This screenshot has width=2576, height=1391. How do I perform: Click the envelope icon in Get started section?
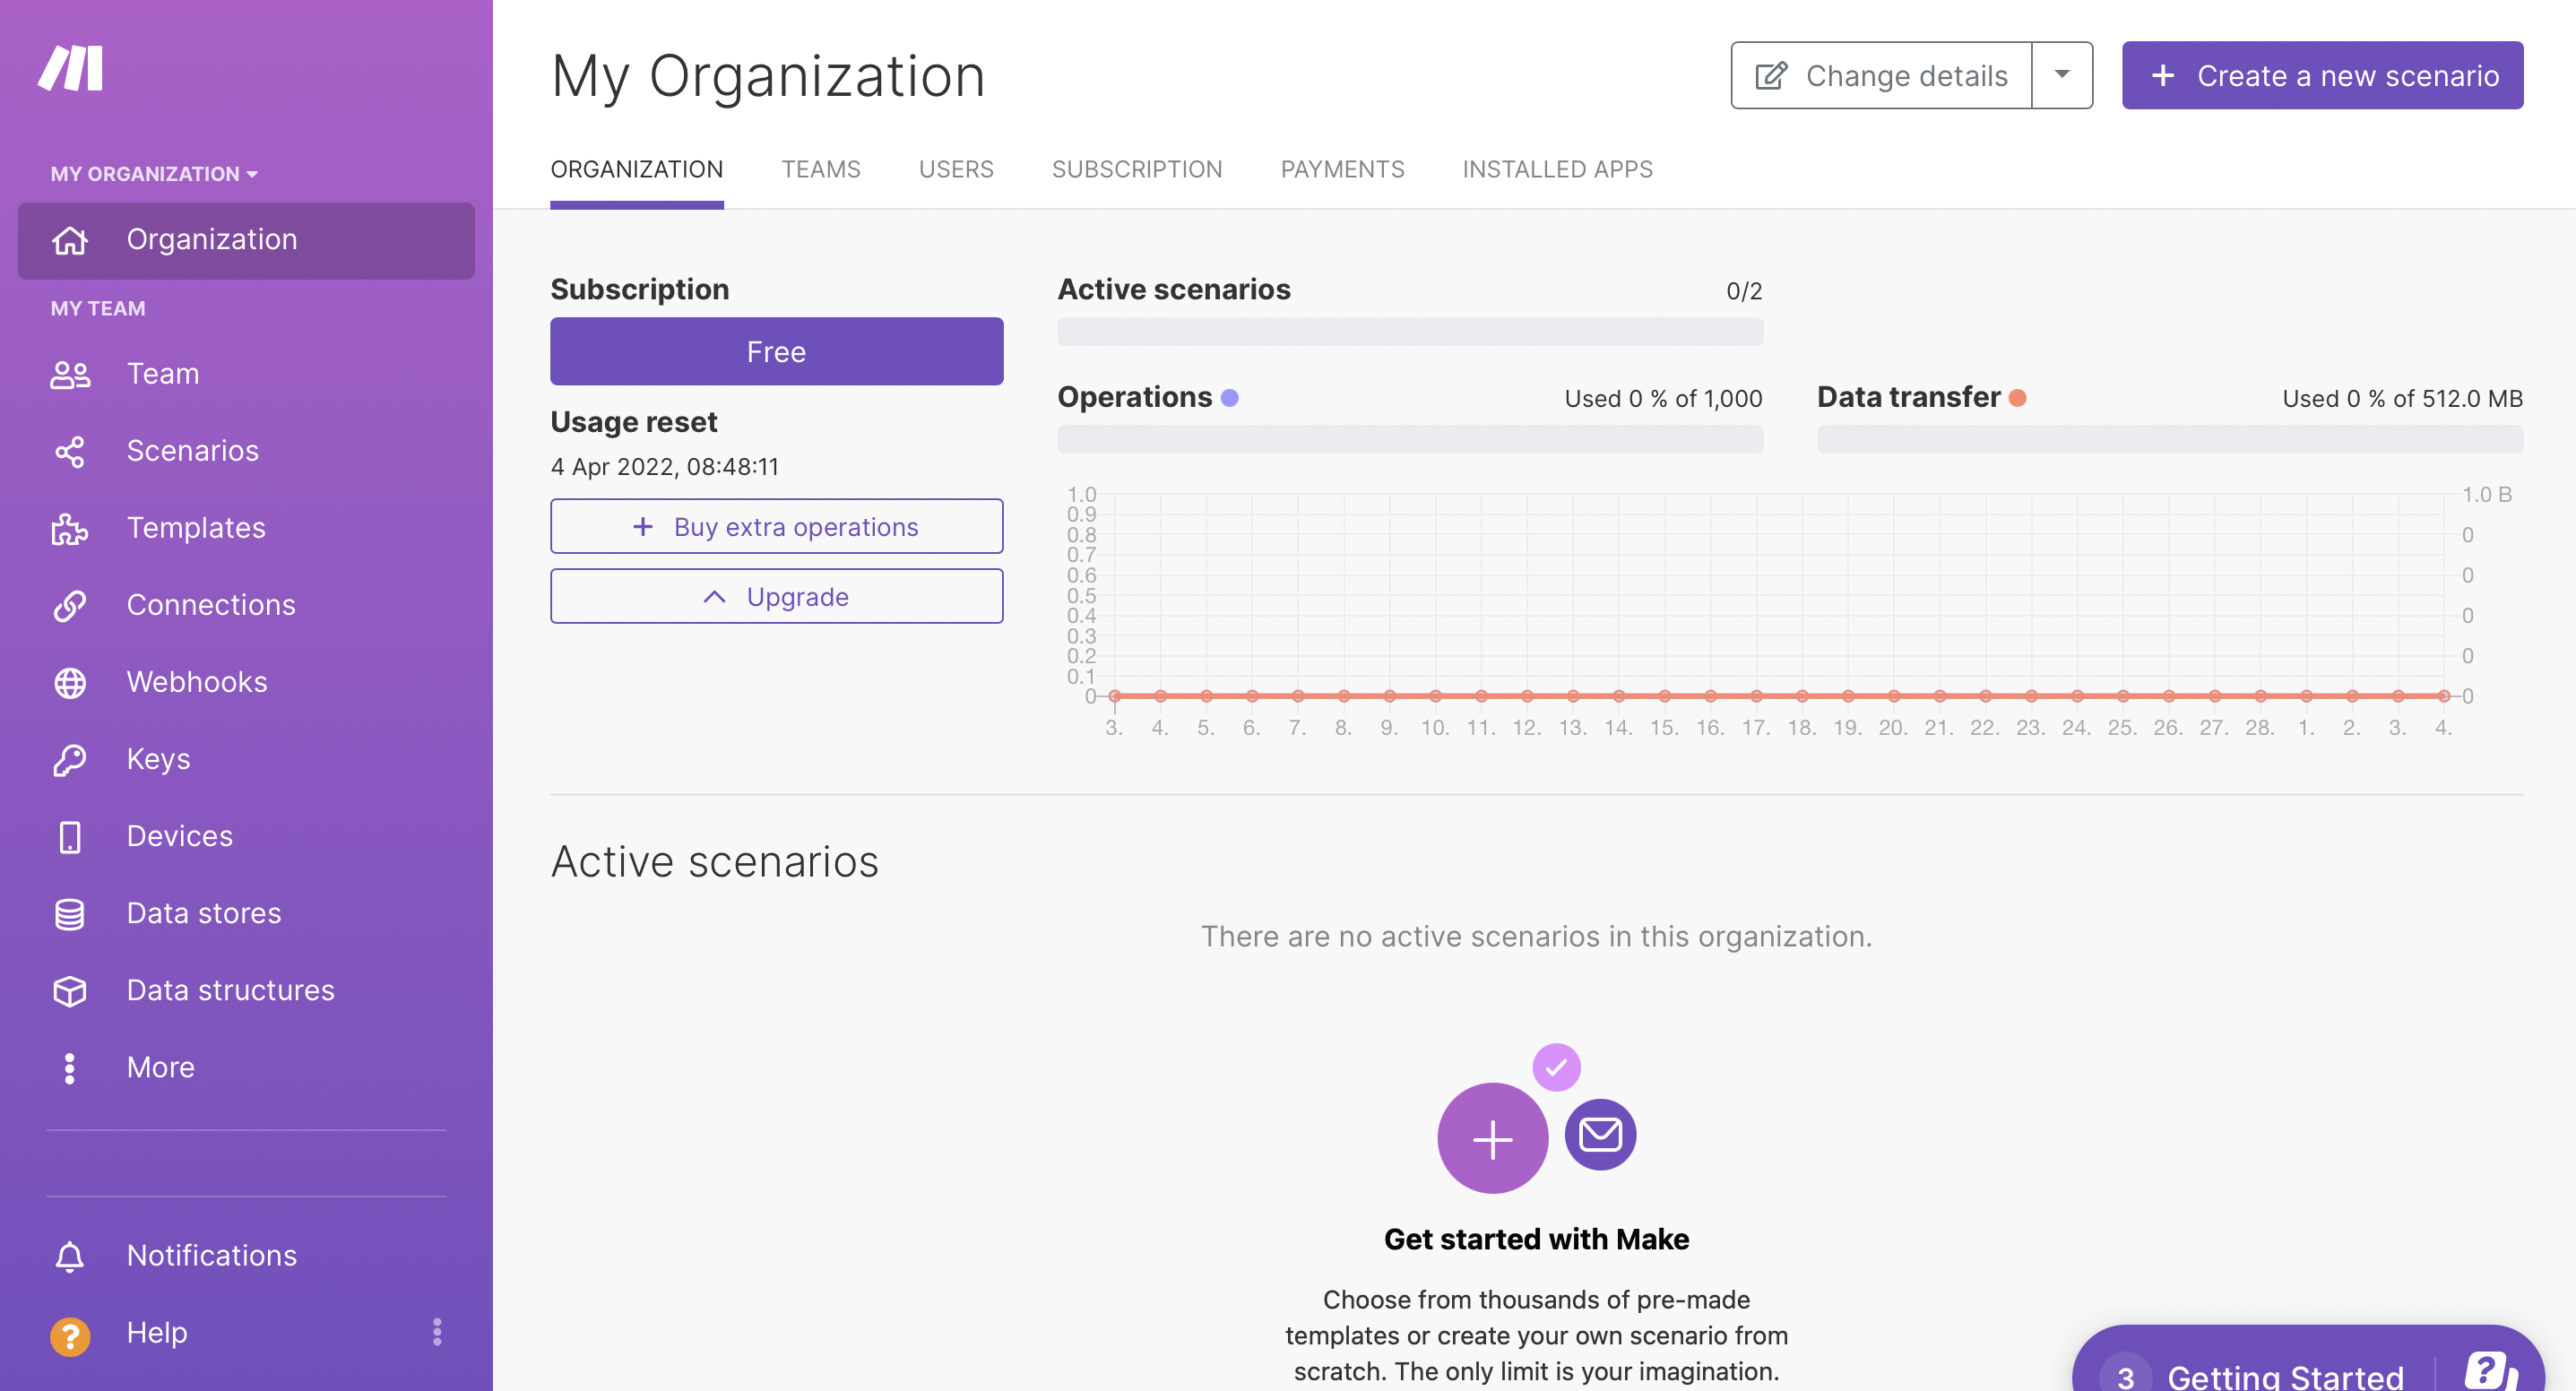coord(1599,1134)
